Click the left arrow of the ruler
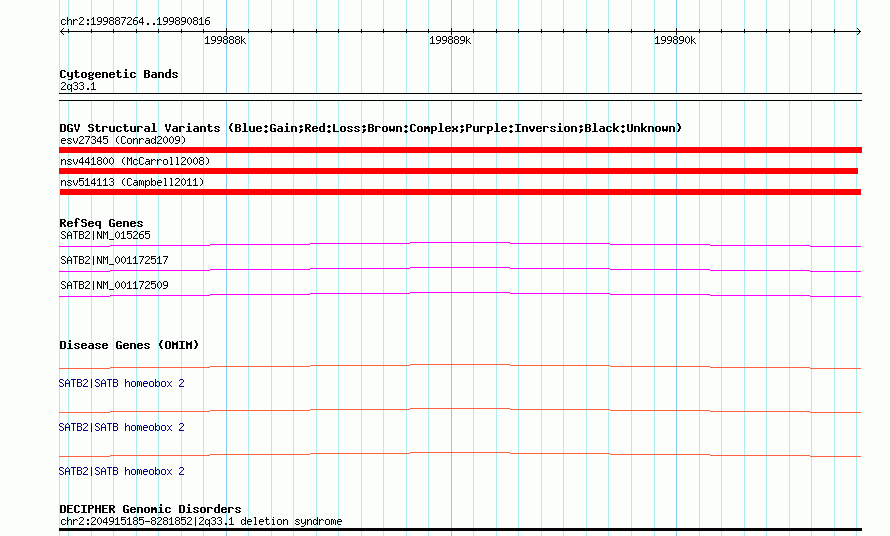This screenshot has width=890, height=536. [x=62, y=31]
